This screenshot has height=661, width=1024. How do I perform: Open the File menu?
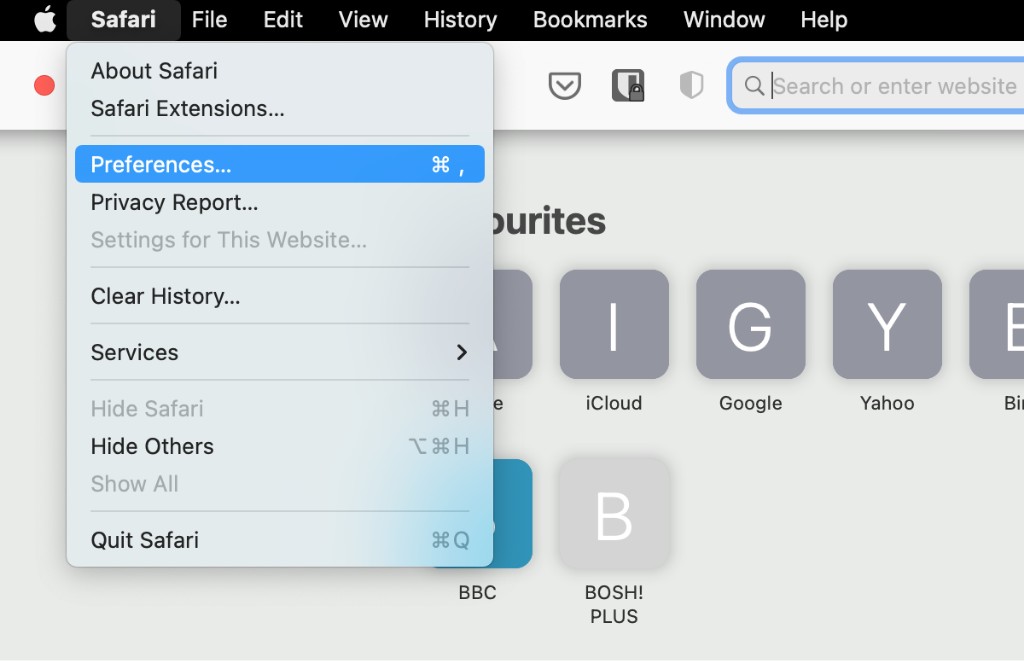tap(209, 20)
